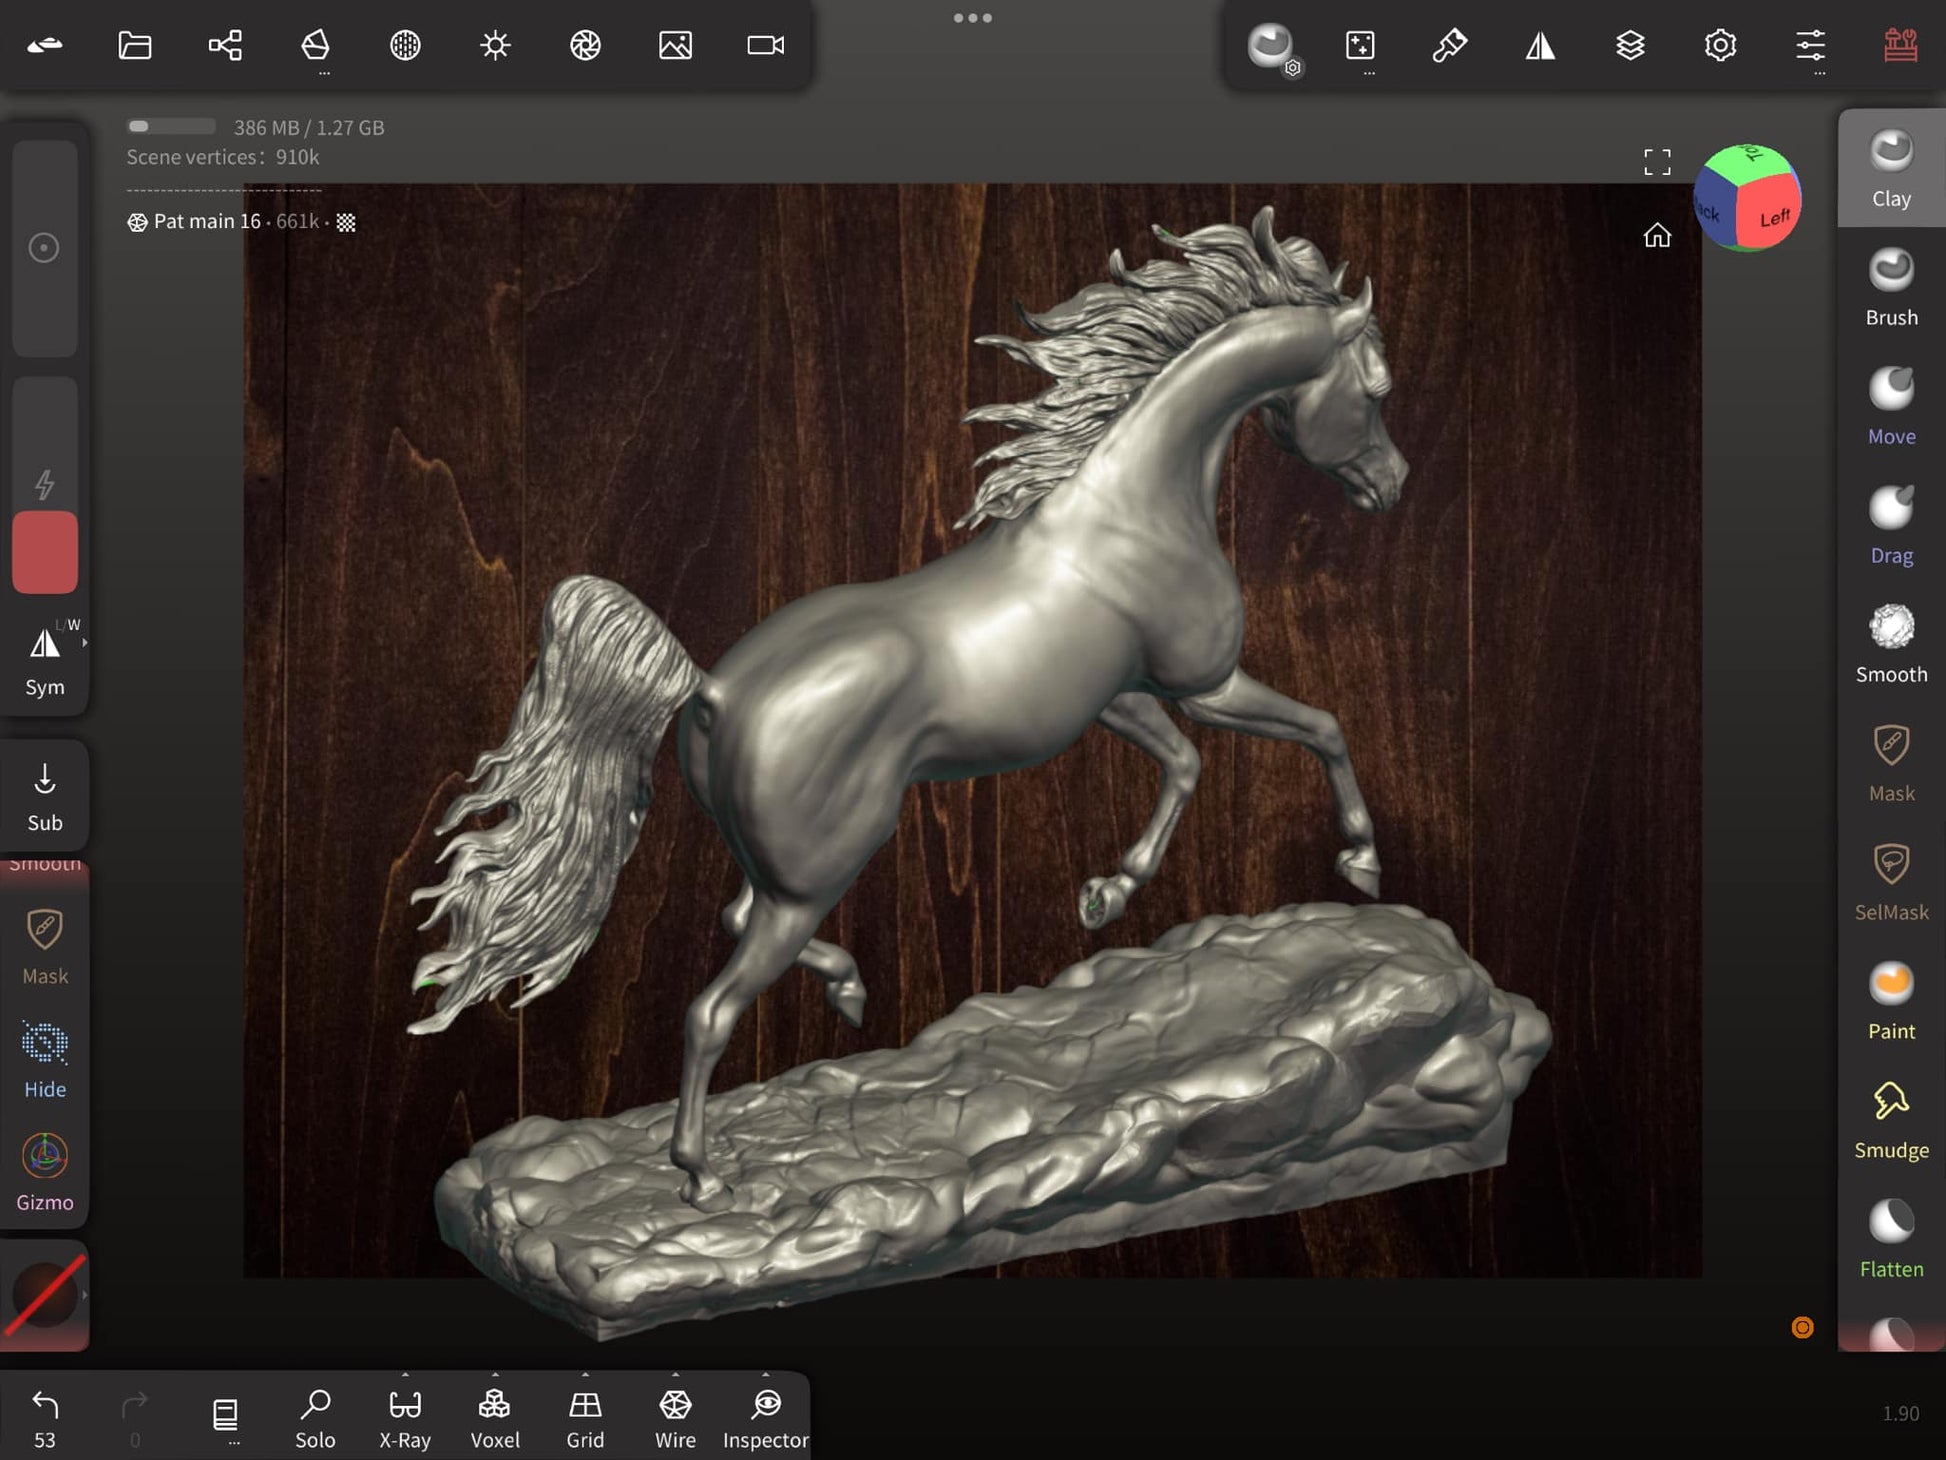Open the Lighting menu

tap(495, 45)
